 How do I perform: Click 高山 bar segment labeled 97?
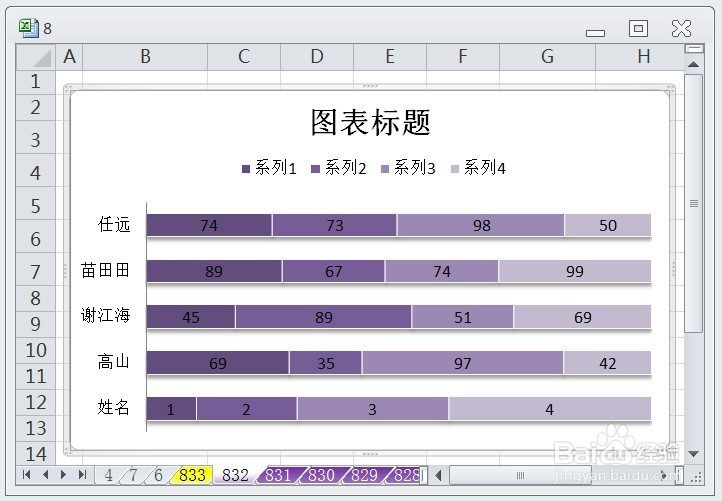(463, 363)
